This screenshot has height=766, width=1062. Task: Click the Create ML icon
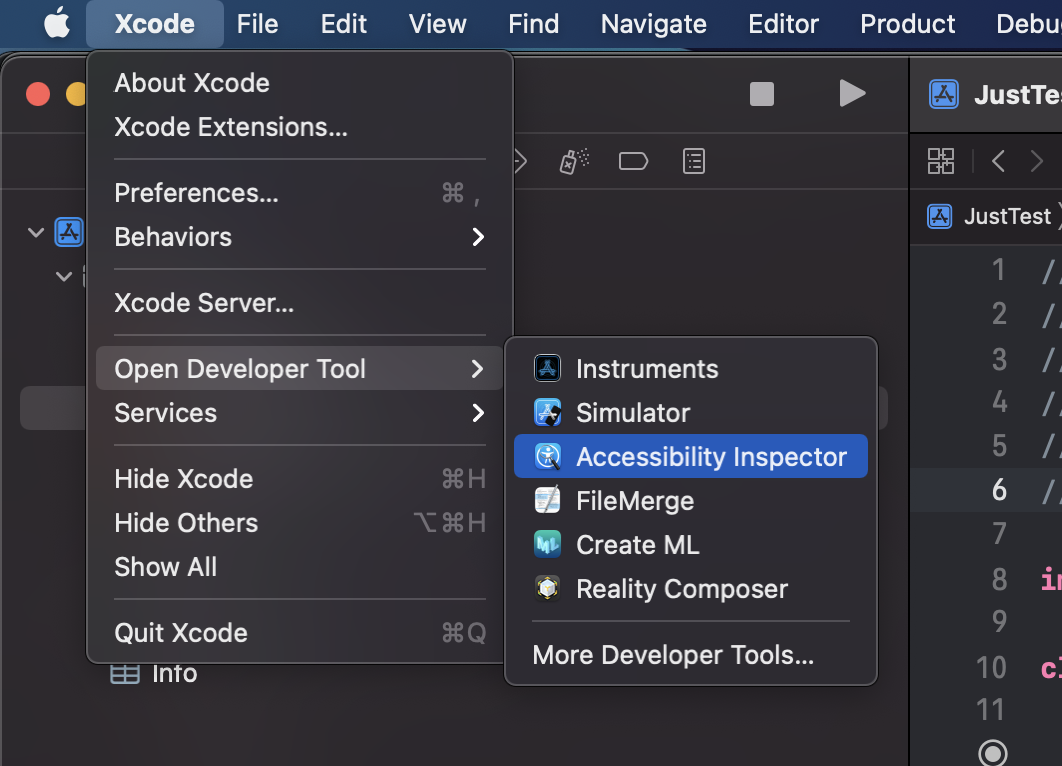[x=547, y=545]
